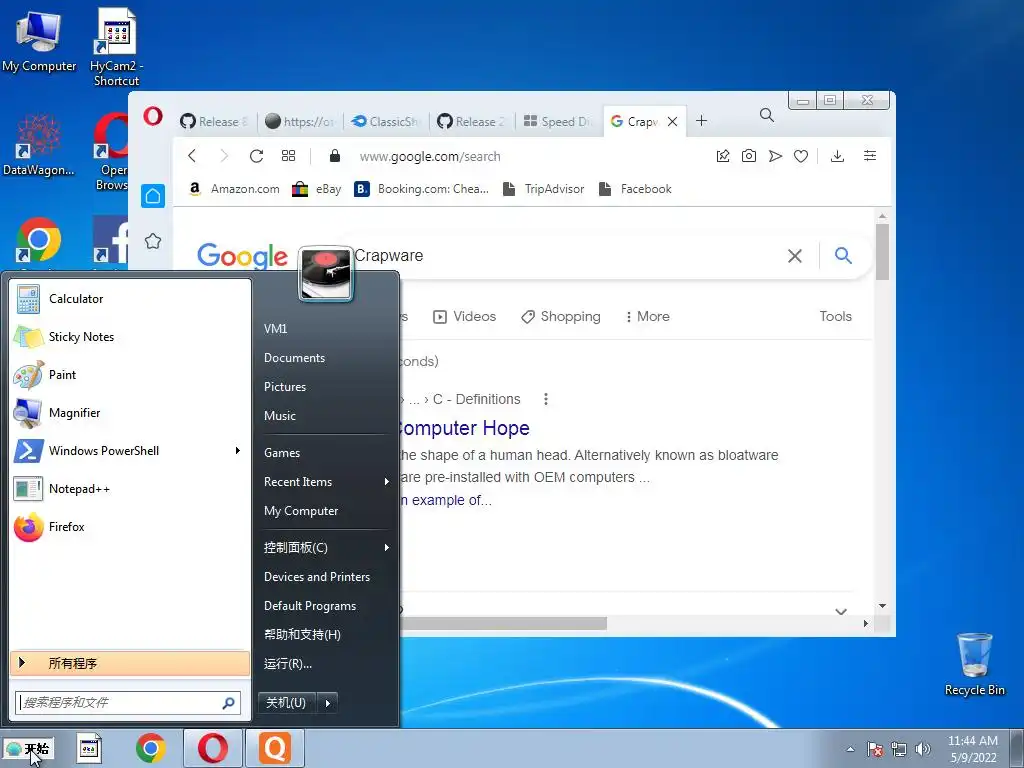
Task: Select the Videos search filter
Action: coord(464,317)
